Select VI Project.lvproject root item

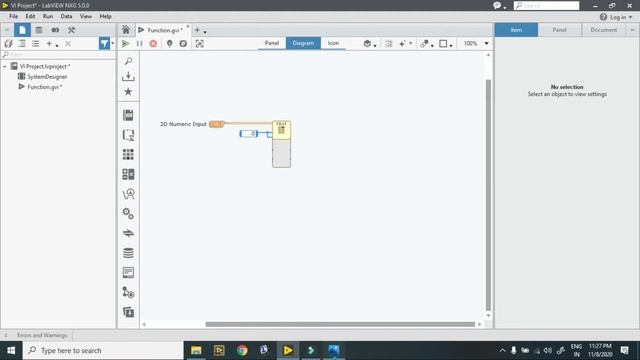[44, 66]
